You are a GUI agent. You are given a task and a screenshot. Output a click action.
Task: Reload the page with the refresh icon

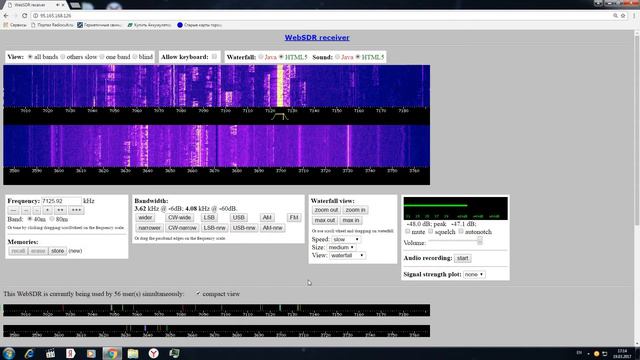[24, 16]
